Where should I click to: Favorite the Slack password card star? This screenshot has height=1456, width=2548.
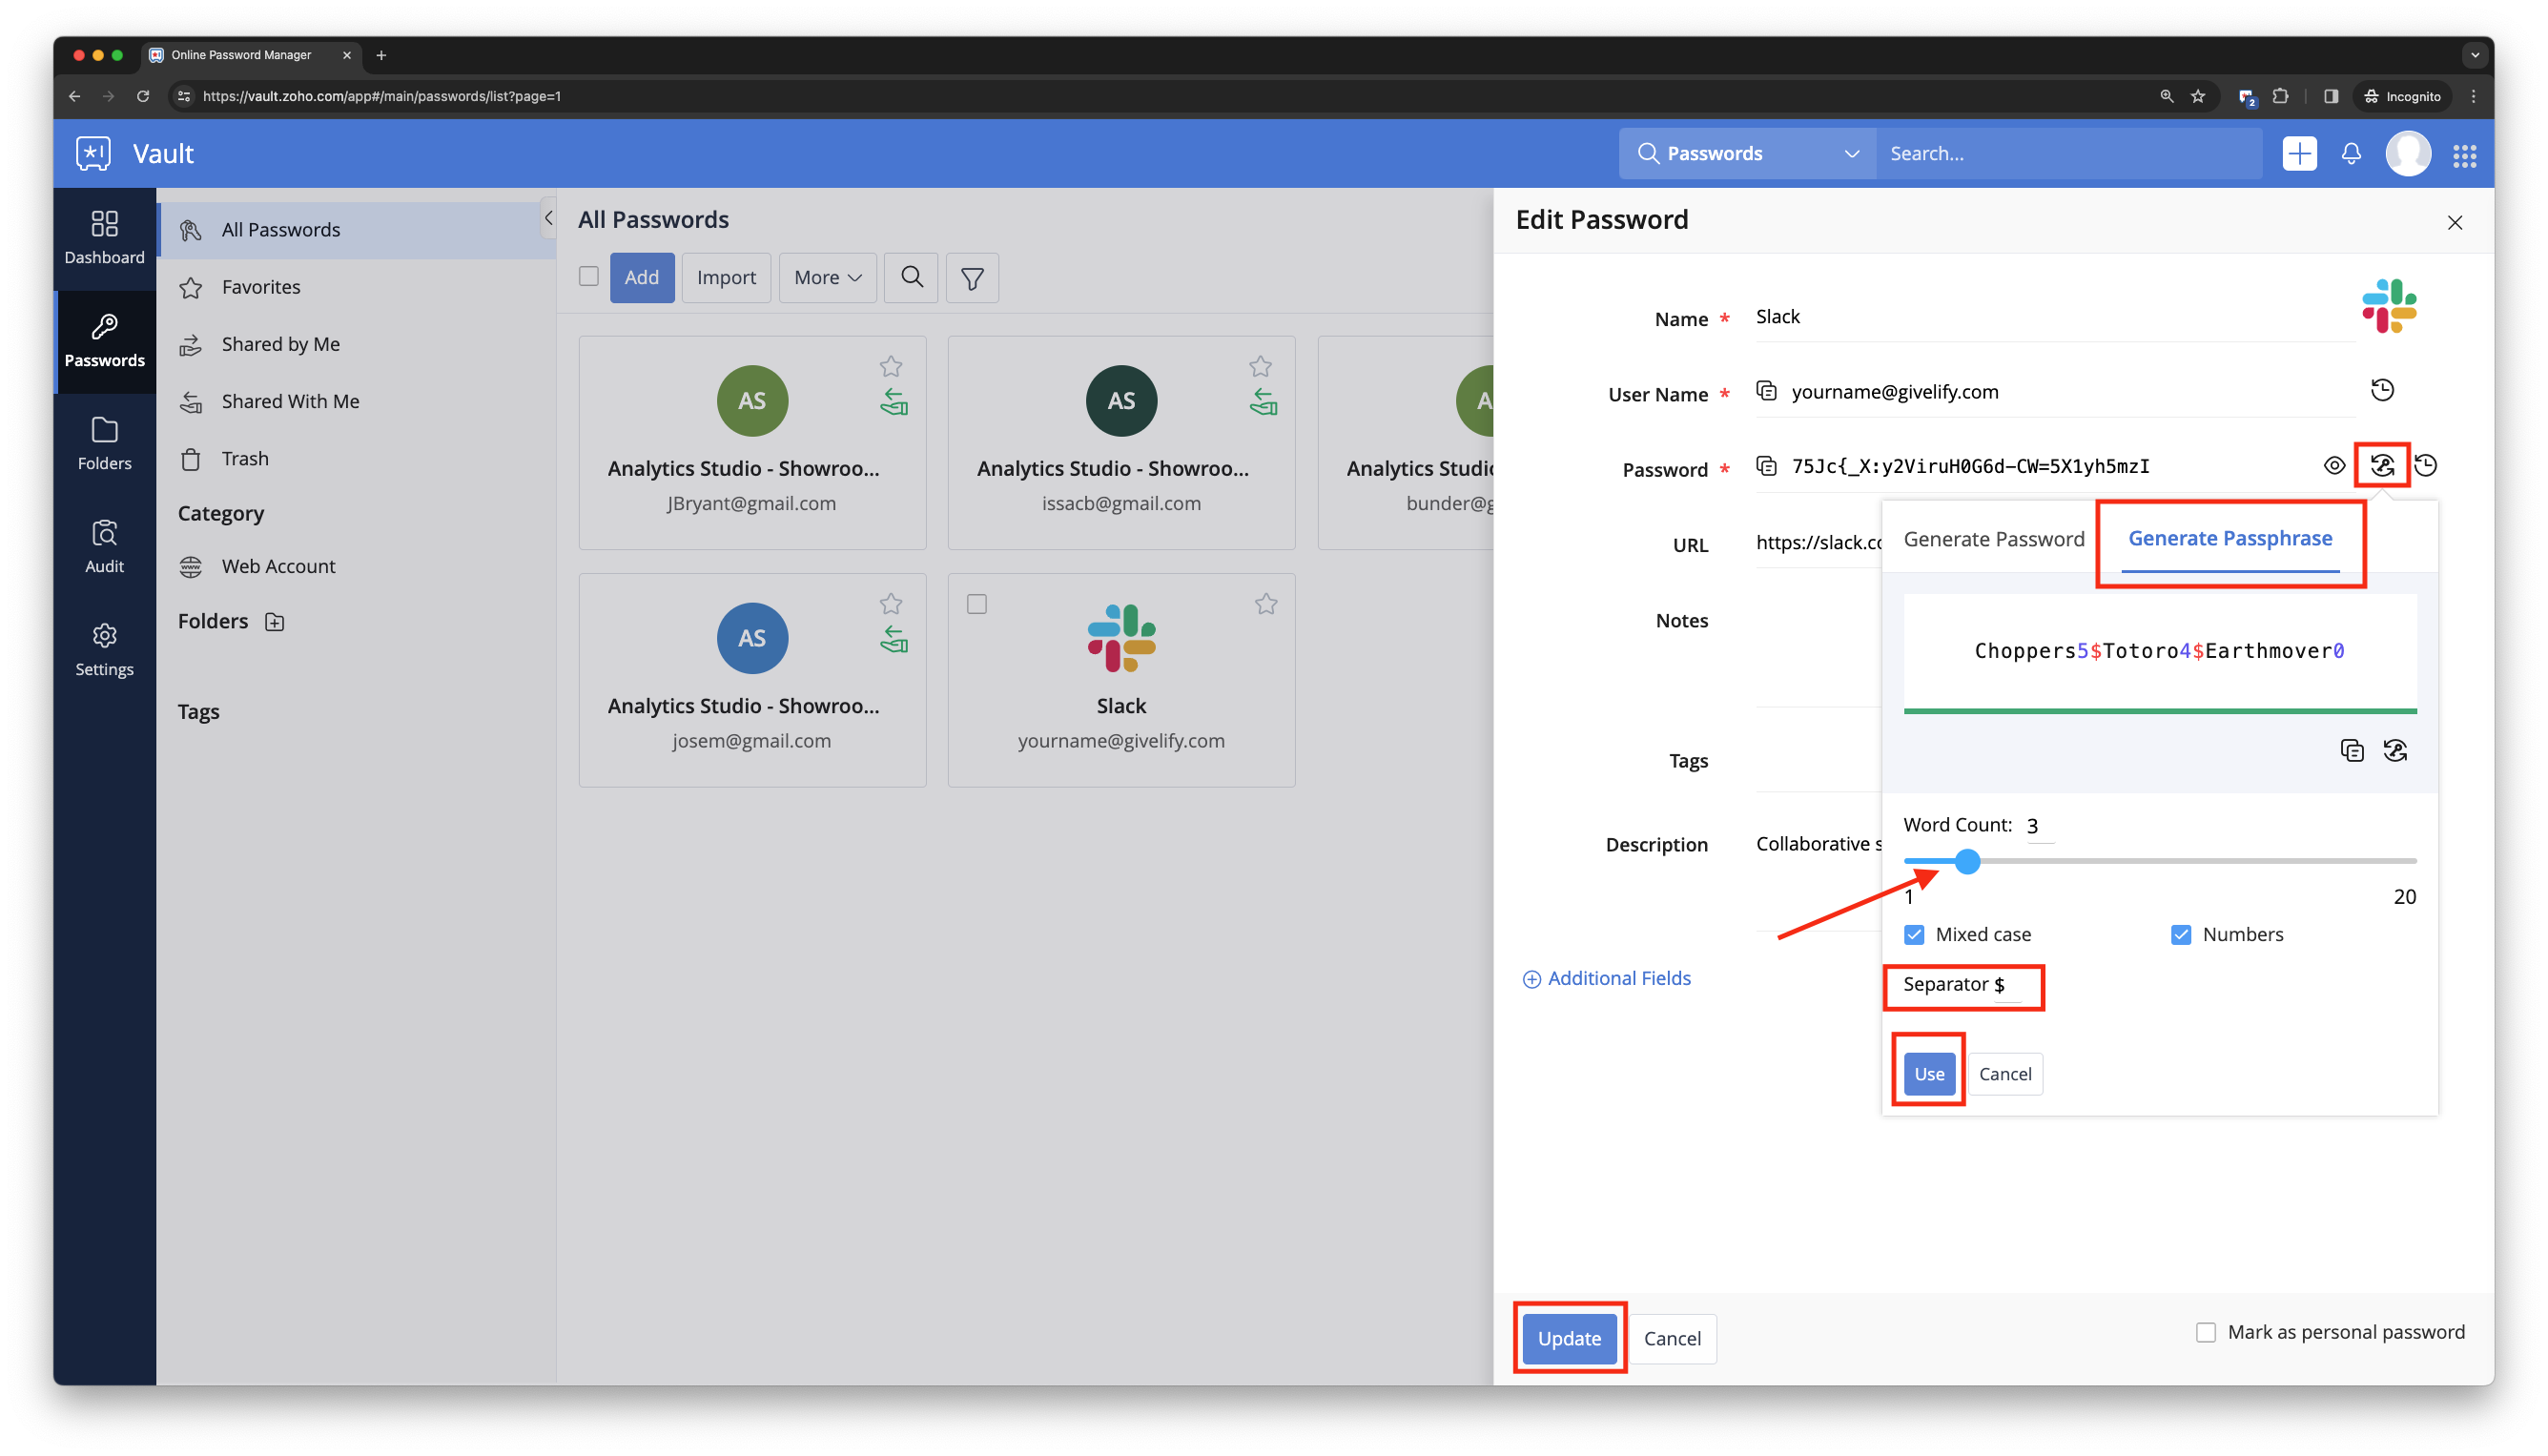1265,604
